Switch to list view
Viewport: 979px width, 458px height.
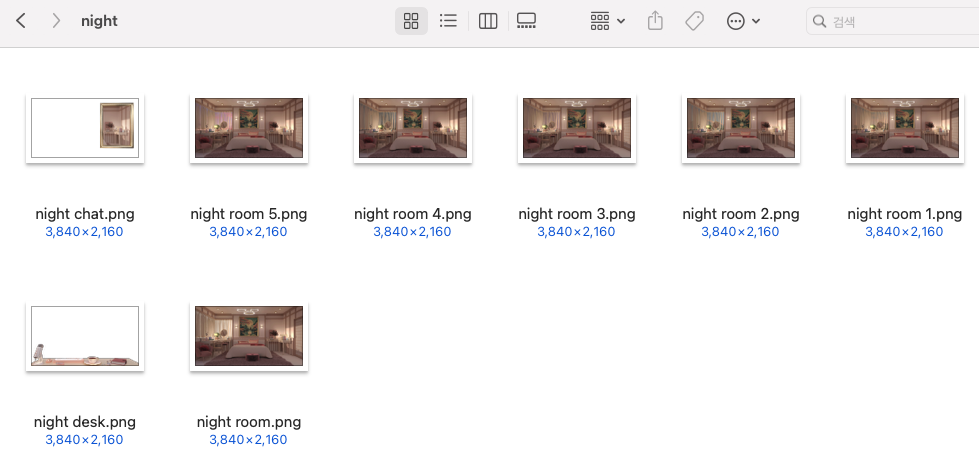(448, 21)
